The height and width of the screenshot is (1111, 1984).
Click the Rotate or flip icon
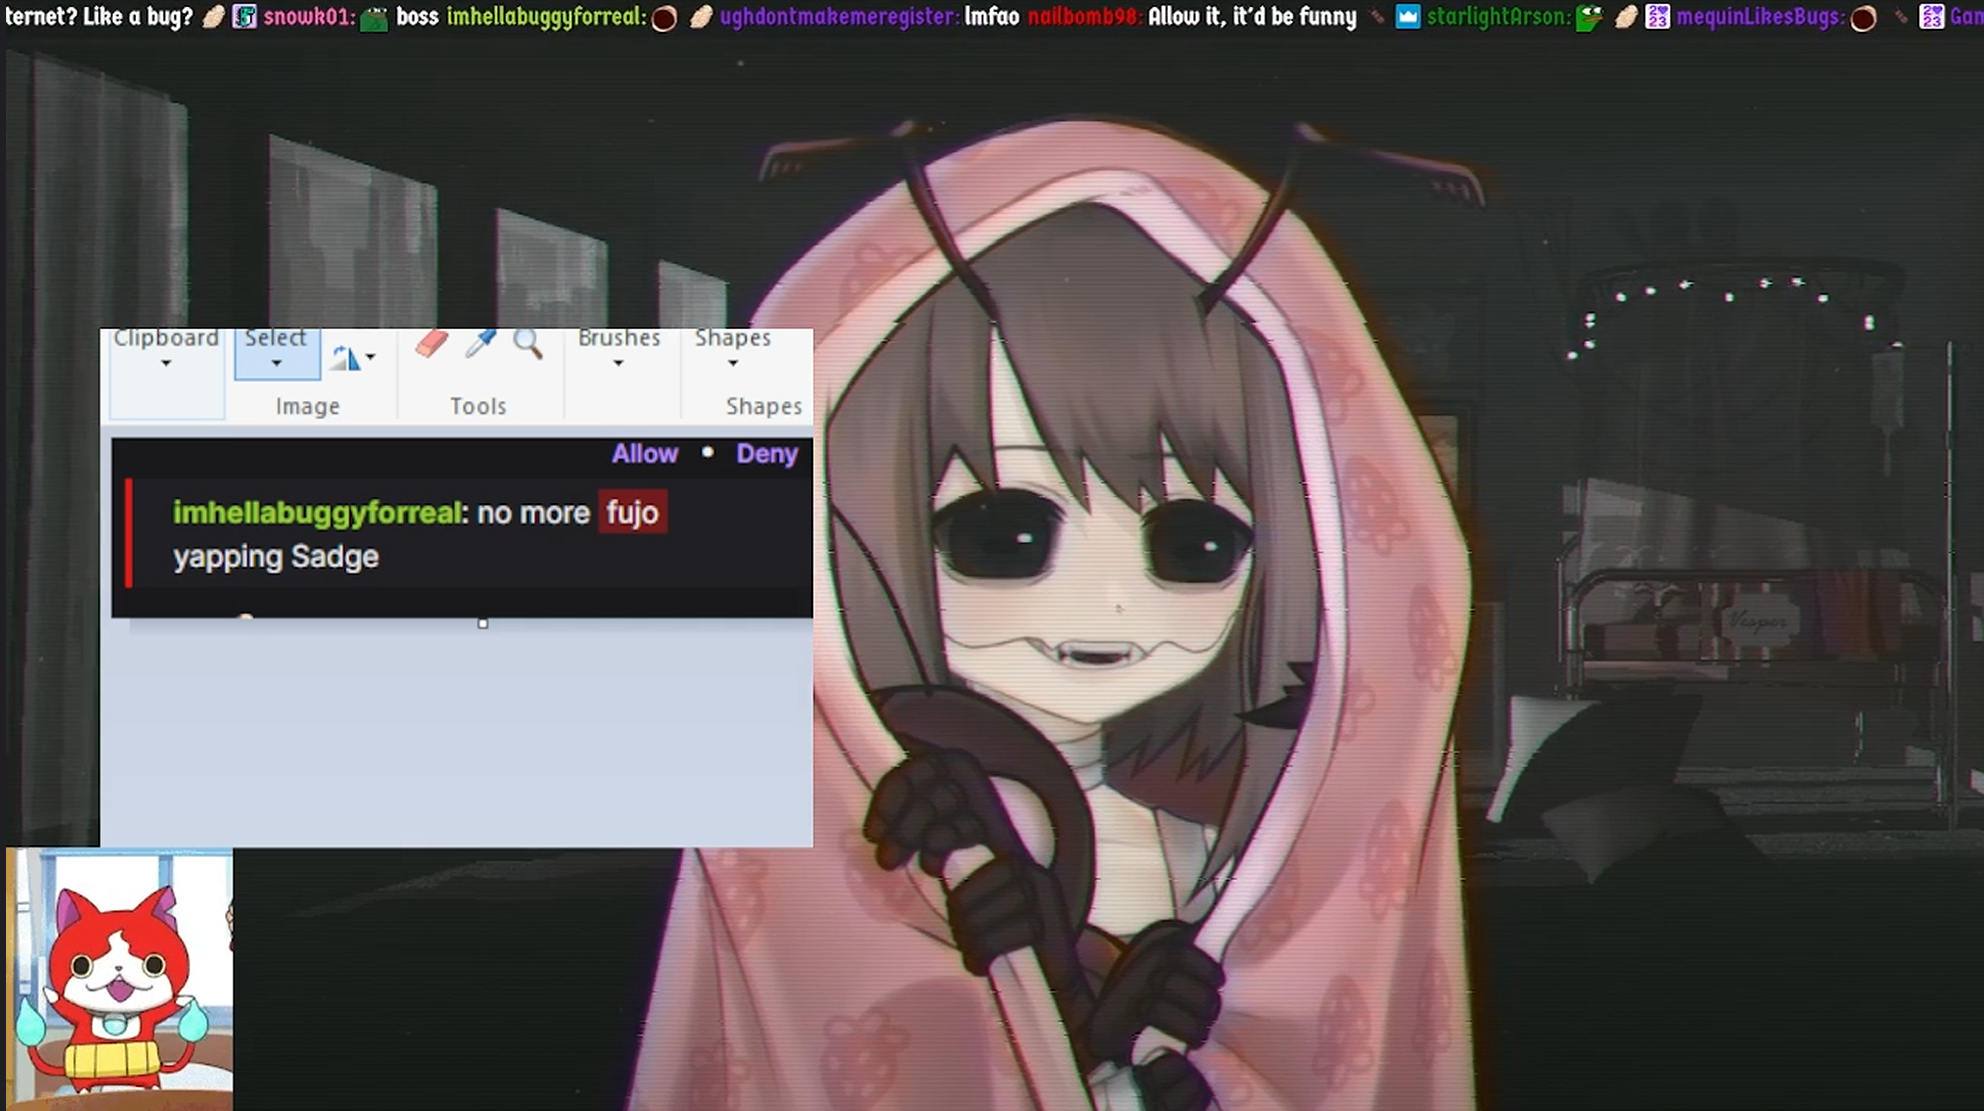346,357
